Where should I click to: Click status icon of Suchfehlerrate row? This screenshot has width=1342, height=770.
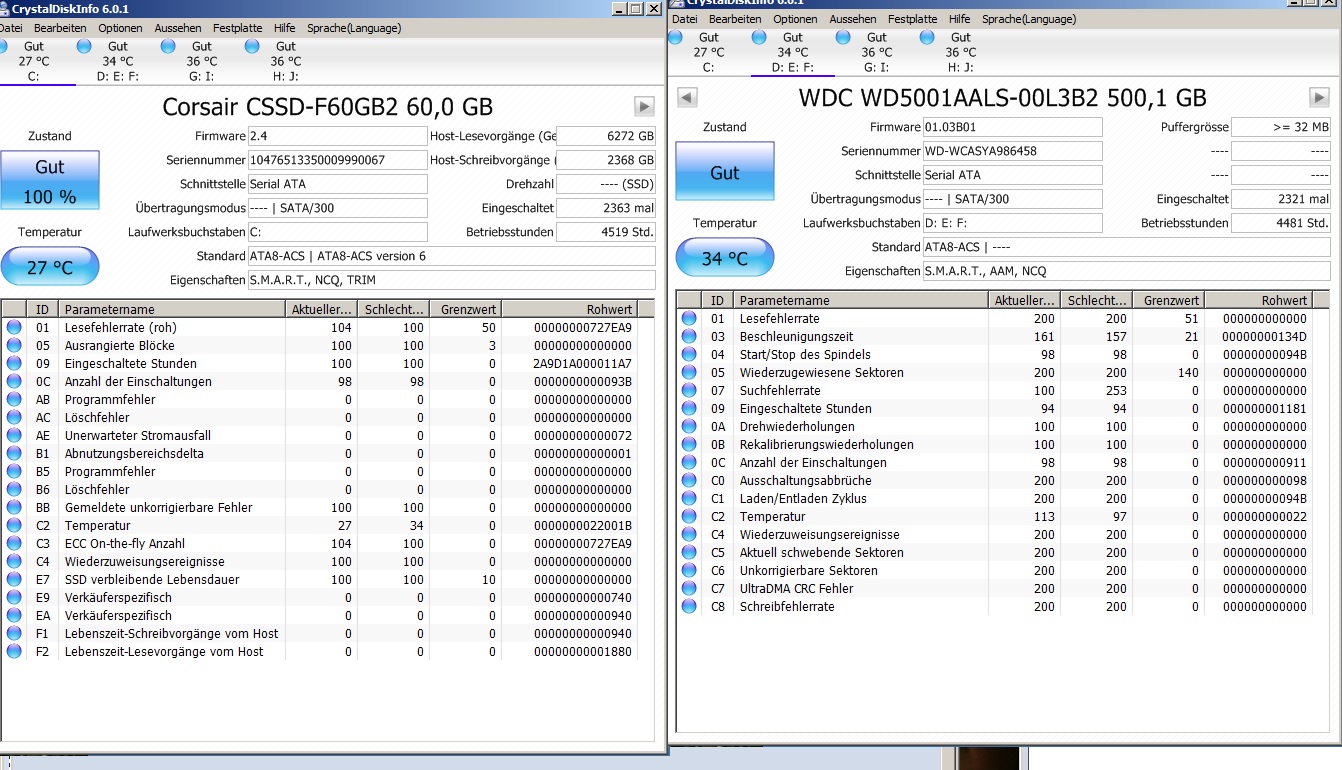tap(689, 390)
